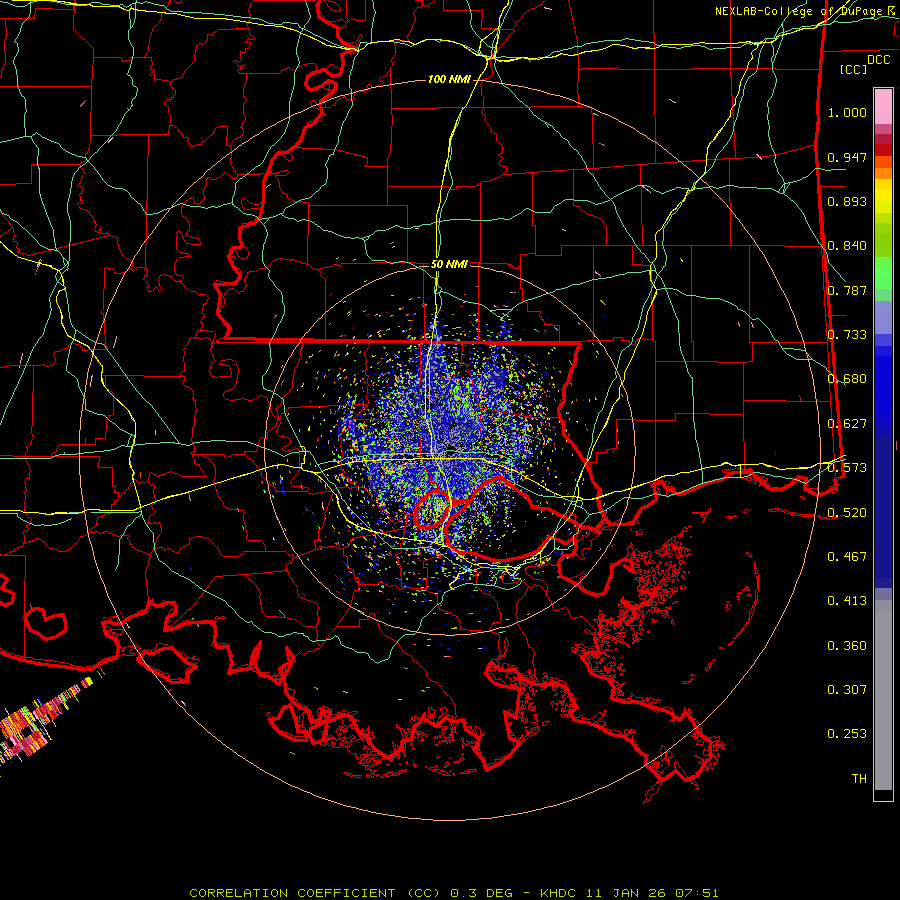Viewport: 900px width, 900px height.
Task: Click the 0.360 legend value
Action: point(847,646)
